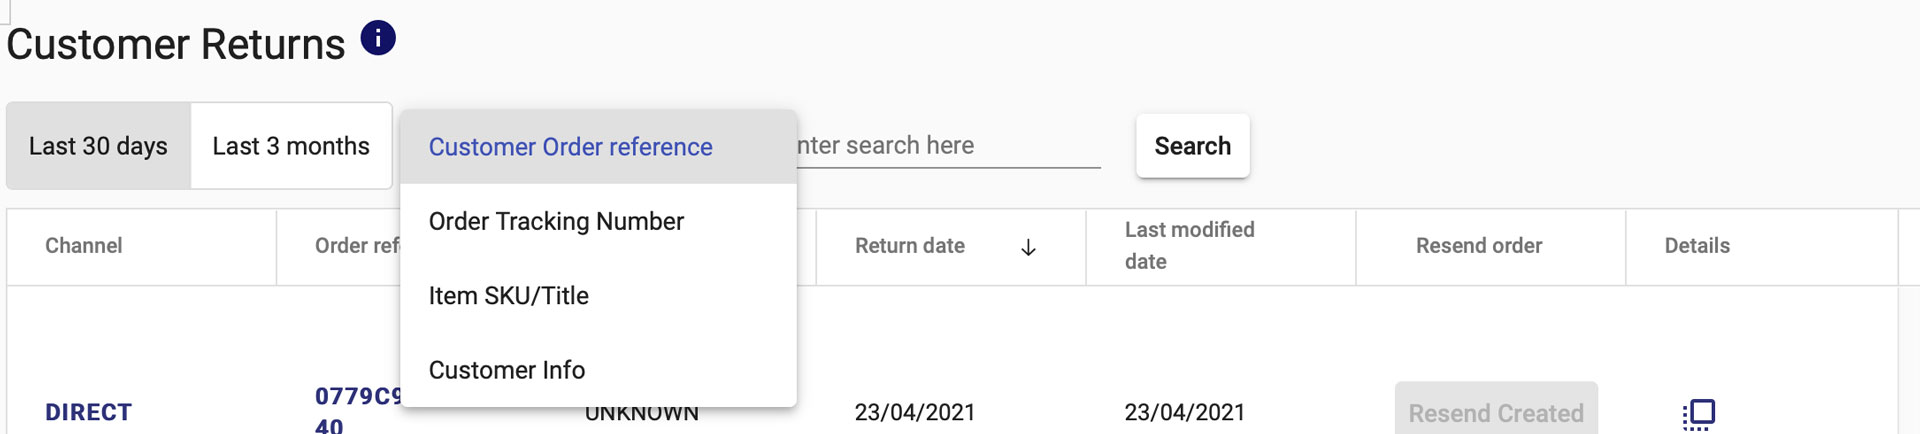Viewport: 1920px width, 434px height.
Task: Sort by the Return date column header
Action: pyautogui.click(x=909, y=246)
